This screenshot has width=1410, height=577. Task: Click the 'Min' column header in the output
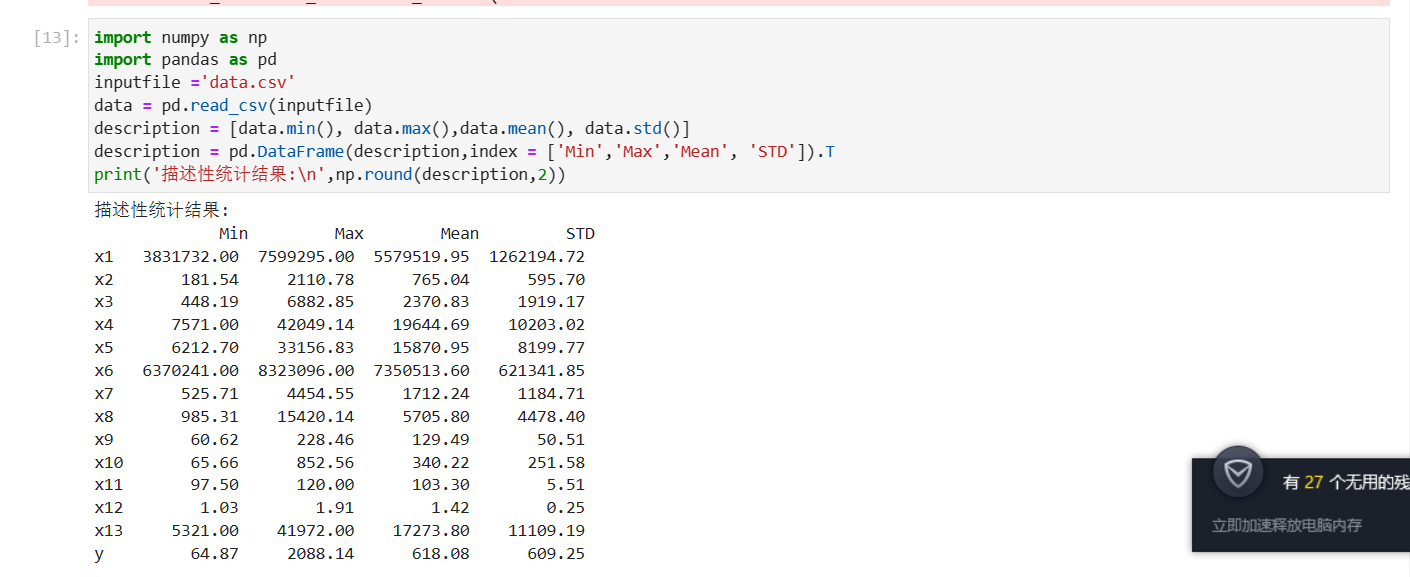pyautogui.click(x=234, y=234)
